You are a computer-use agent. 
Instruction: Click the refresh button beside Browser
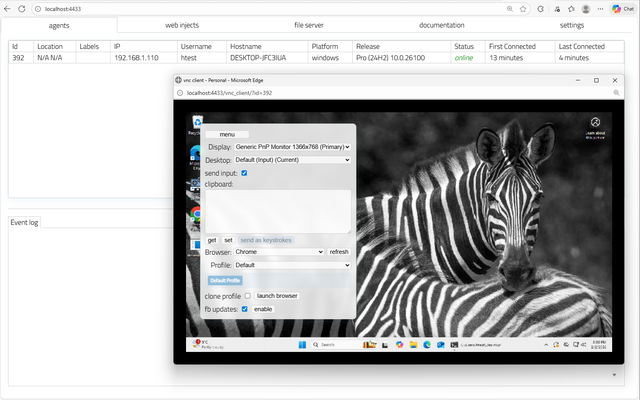click(340, 252)
